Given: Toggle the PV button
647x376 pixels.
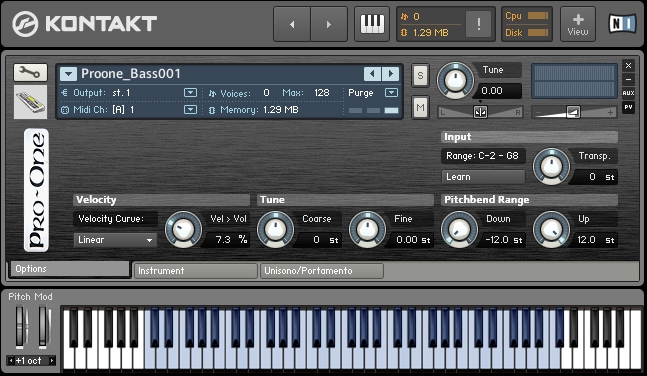Looking at the screenshot, I should click(x=628, y=107).
